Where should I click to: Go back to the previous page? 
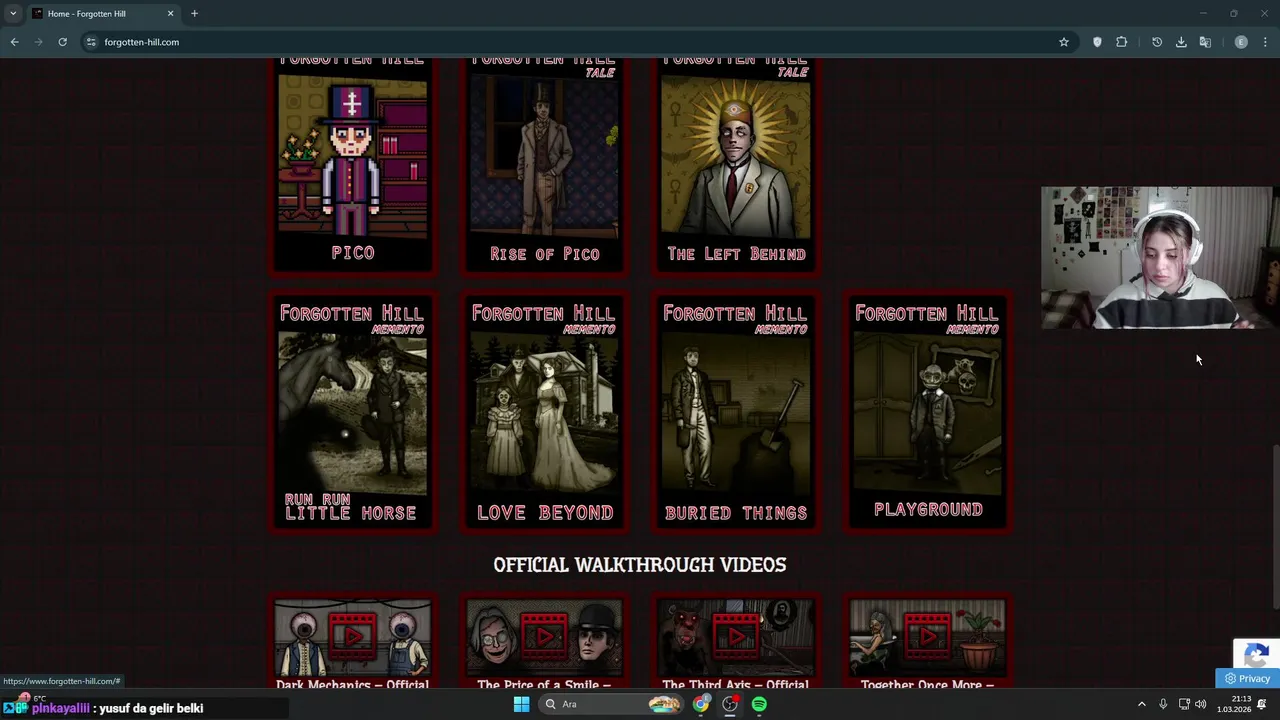[x=14, y=42]
